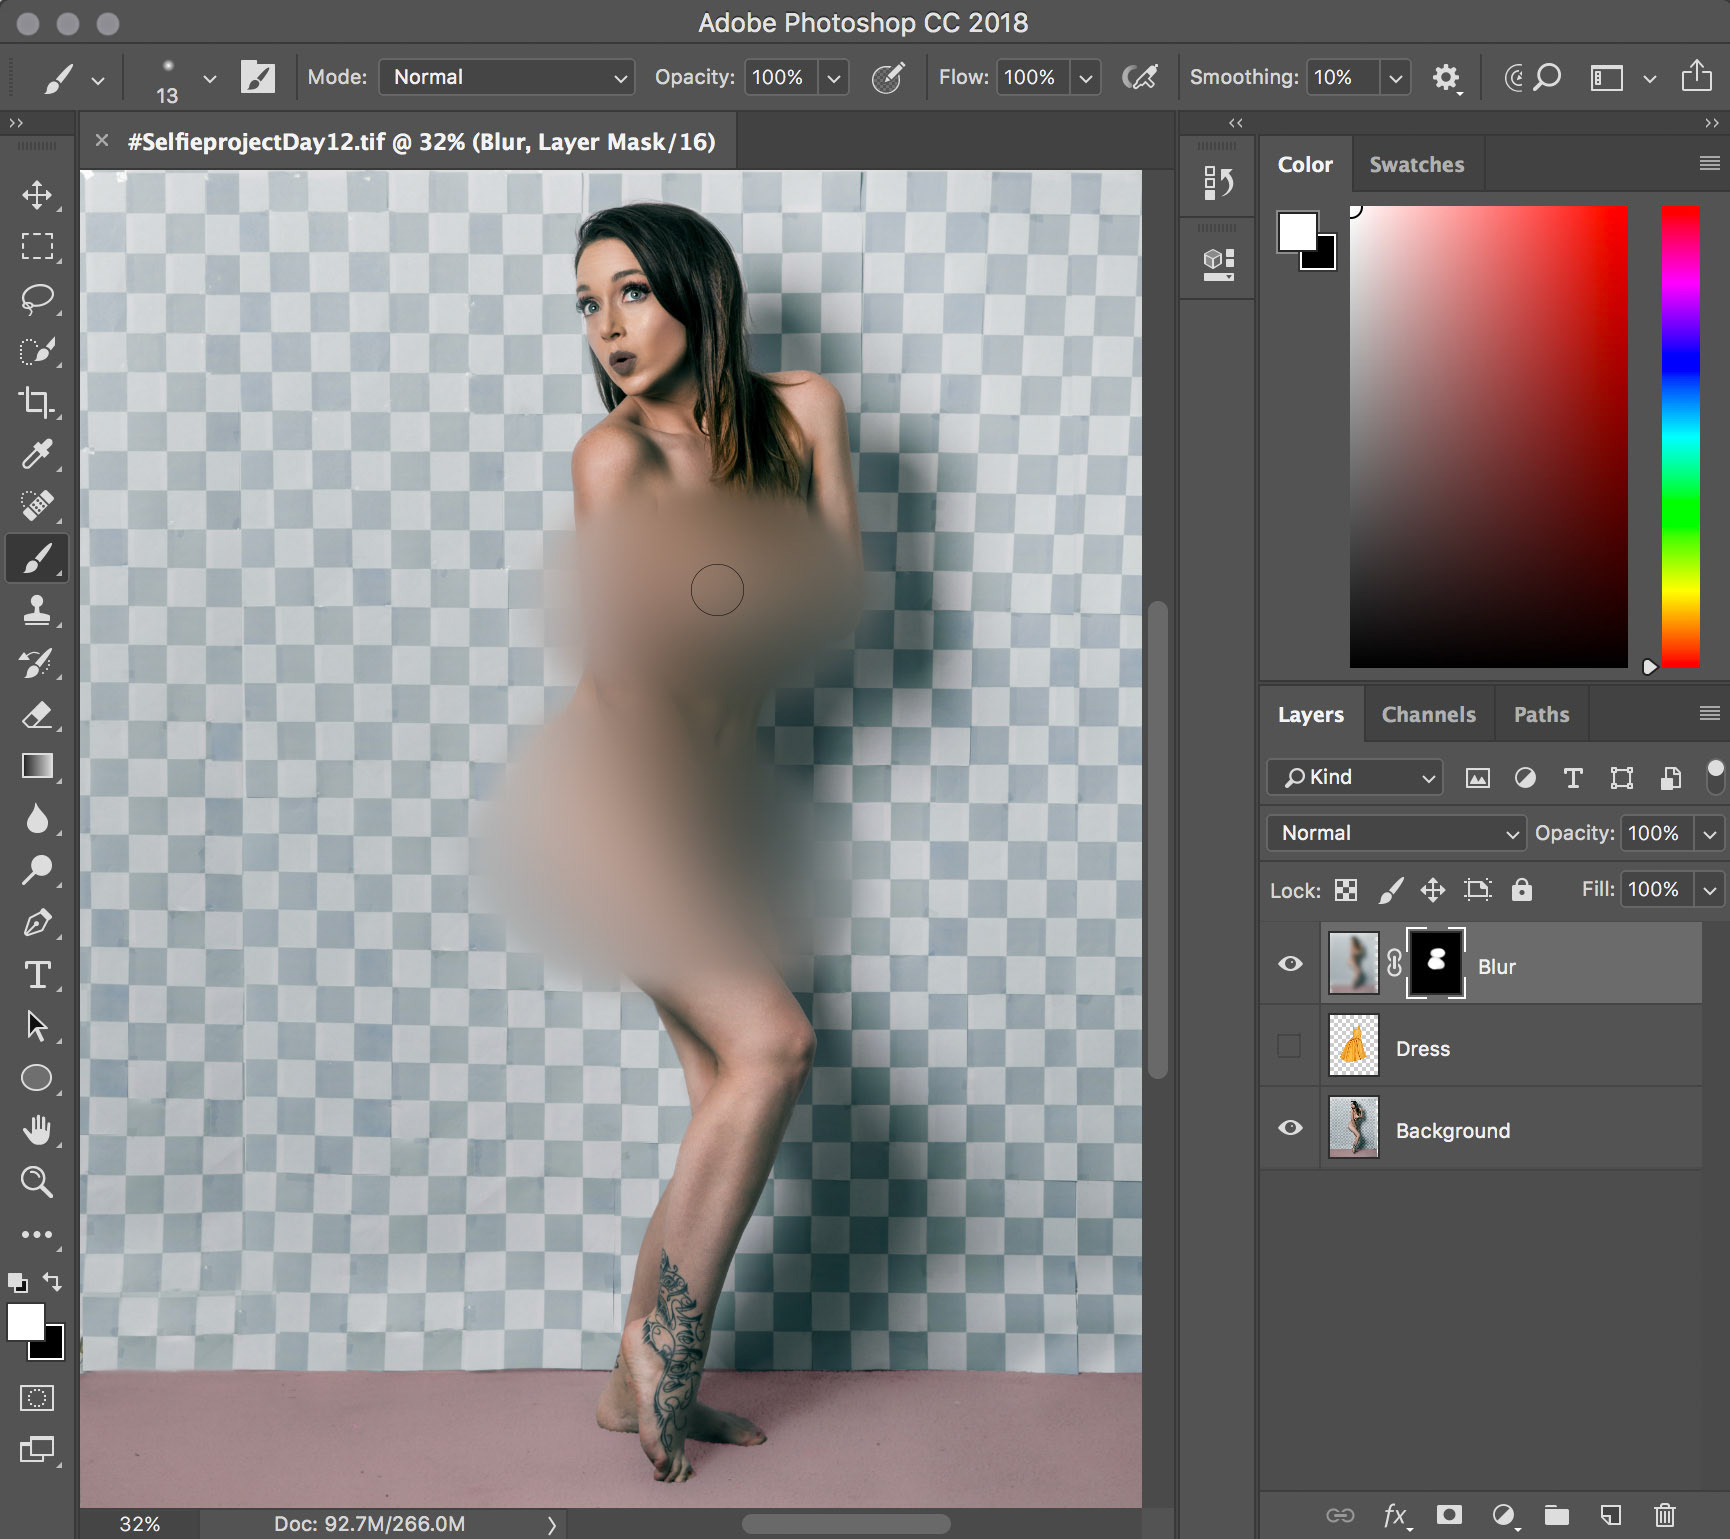
Task: Switch to the Channels tab
Action: point(1428,714)
